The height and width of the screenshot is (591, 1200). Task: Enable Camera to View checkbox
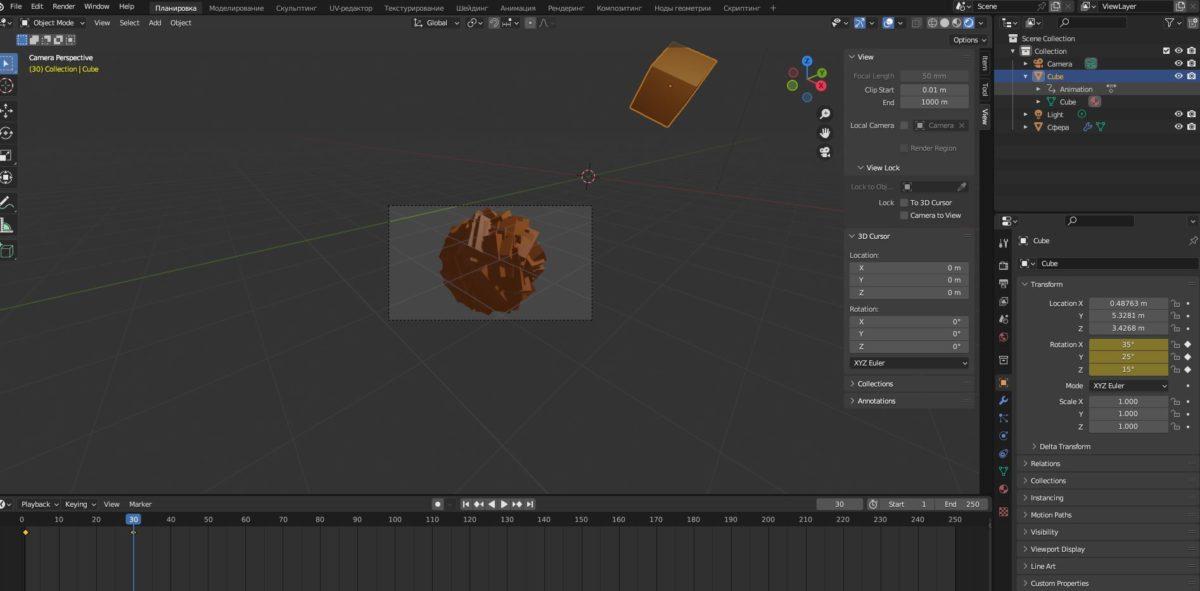904,215
